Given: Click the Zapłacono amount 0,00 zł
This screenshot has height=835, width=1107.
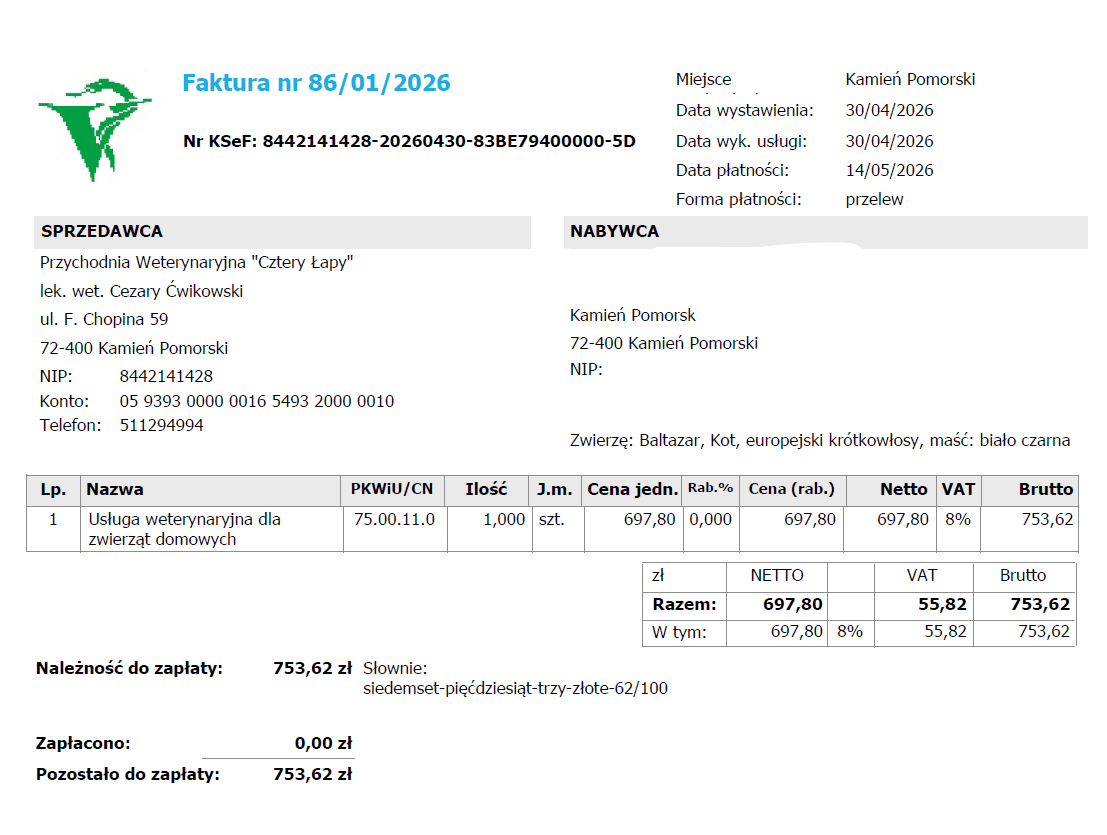Looking at the screenshot, I should point(323,743).
